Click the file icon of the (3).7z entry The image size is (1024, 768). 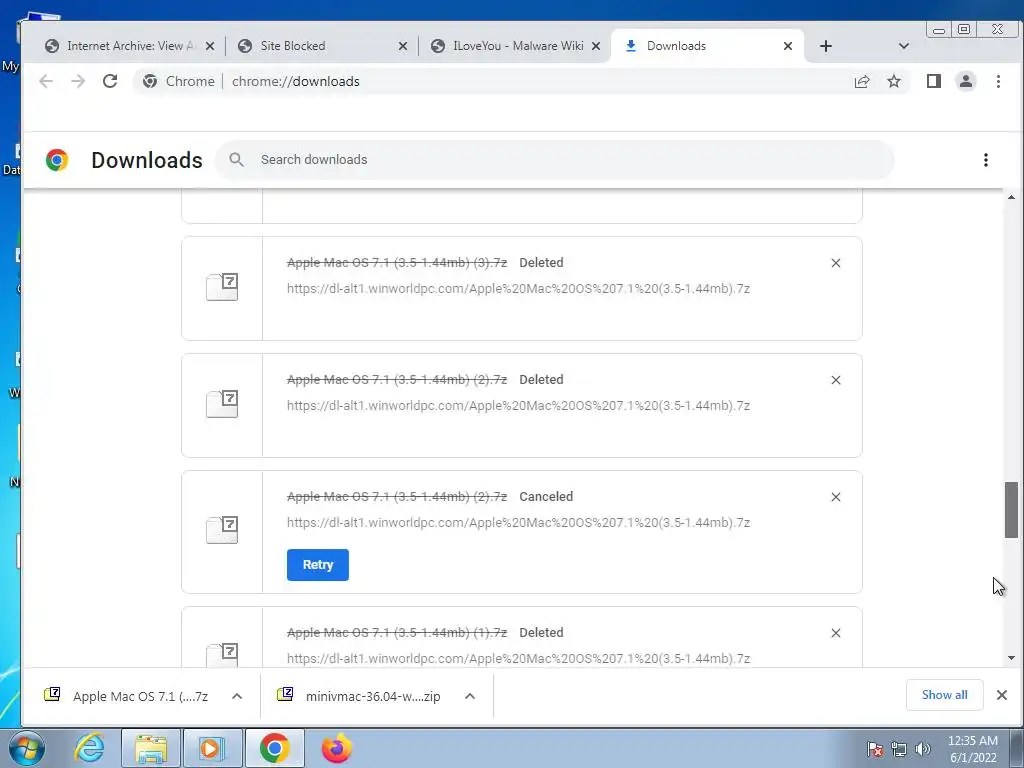tap(222, 287)
